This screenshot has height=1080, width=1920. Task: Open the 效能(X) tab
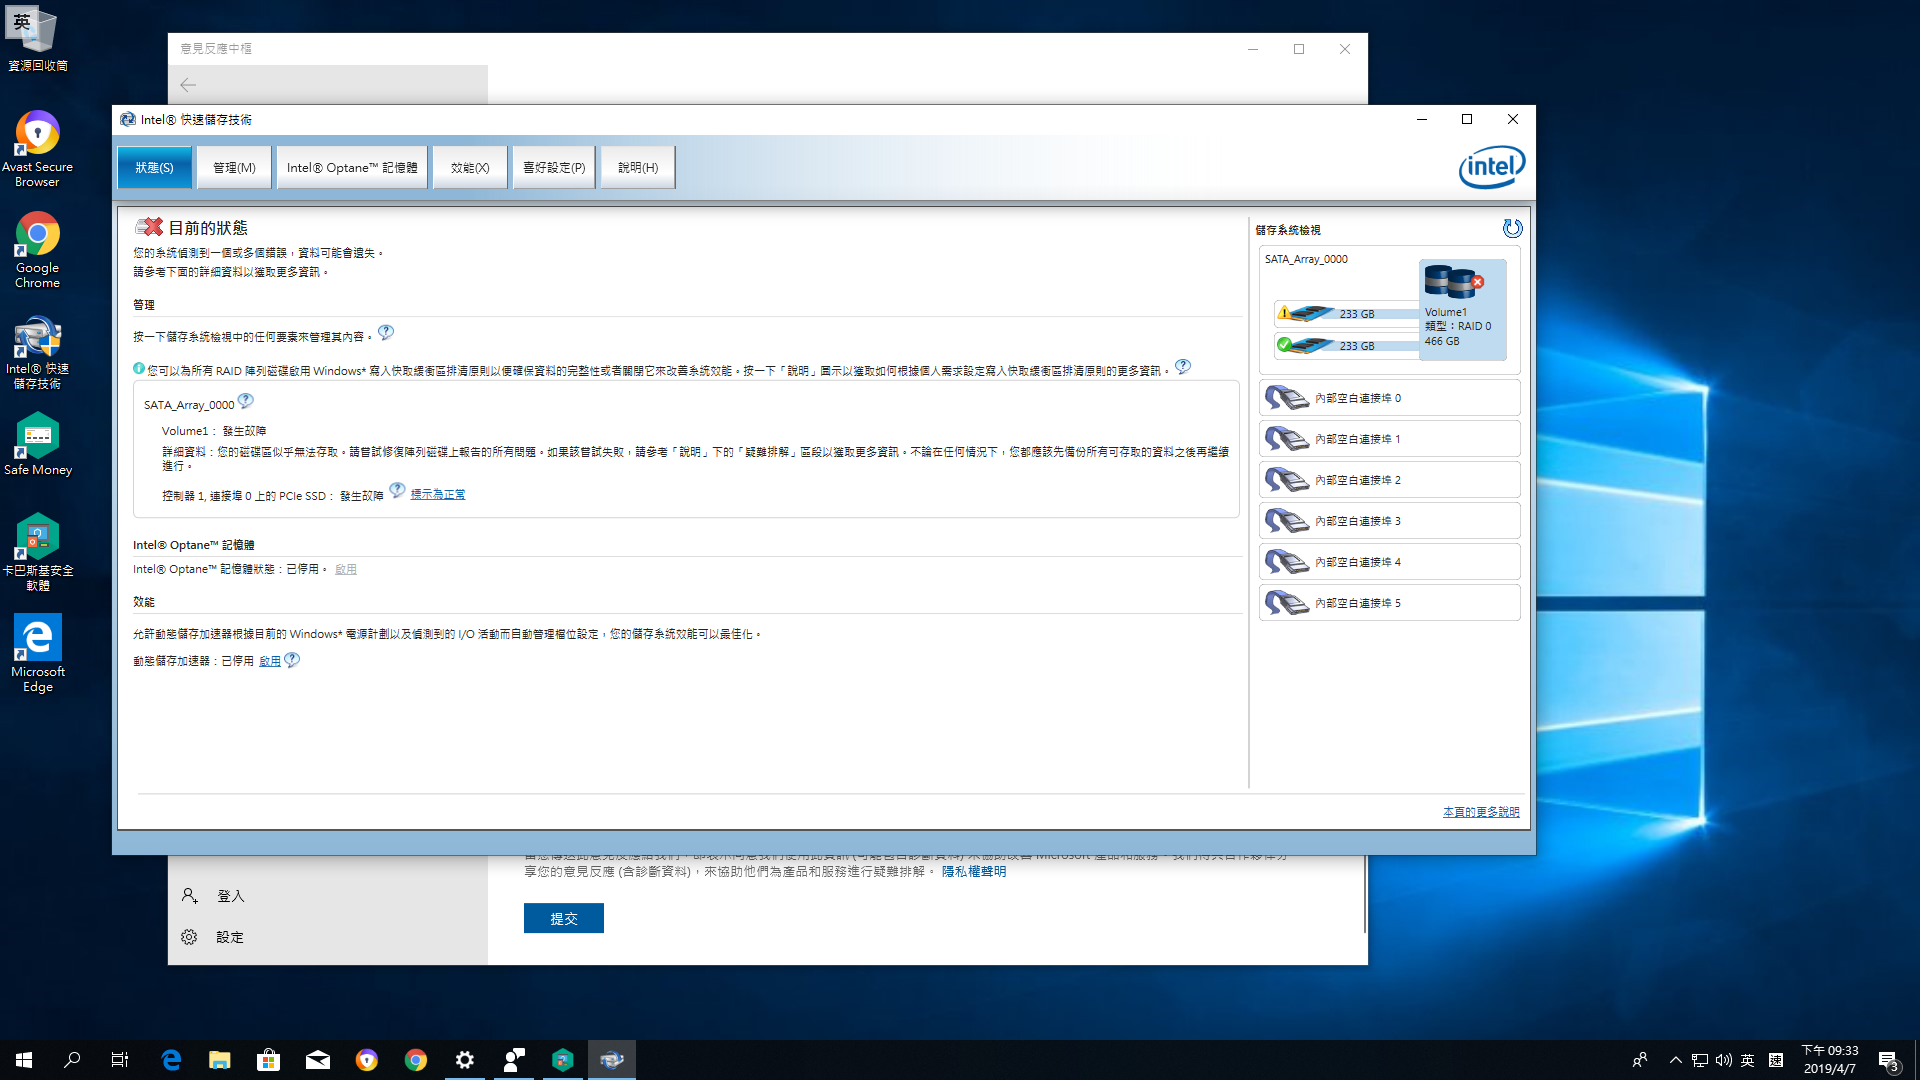[470, 168]
